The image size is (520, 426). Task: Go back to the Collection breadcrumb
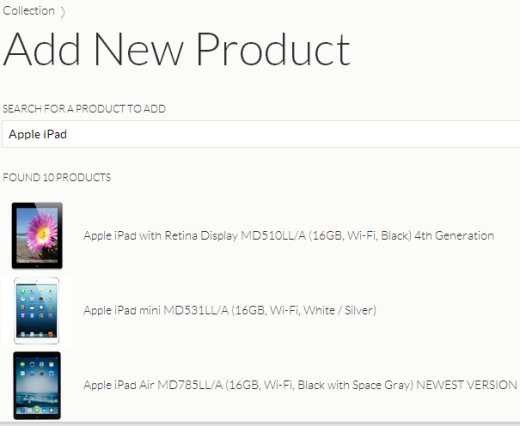pyautogui.click(x=29, y=11)
